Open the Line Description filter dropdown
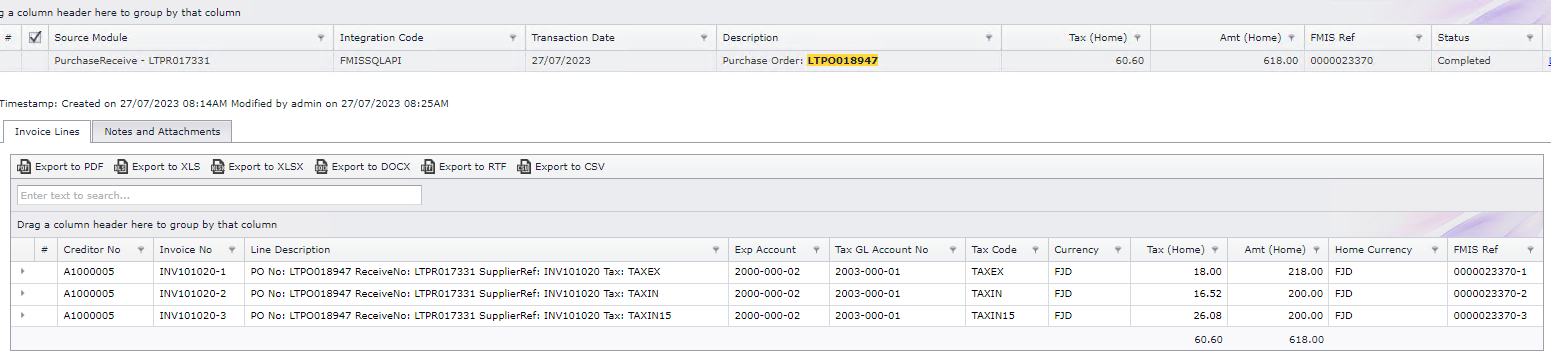The width and height of the screenshot is (1551, 361). pos(716,250)
